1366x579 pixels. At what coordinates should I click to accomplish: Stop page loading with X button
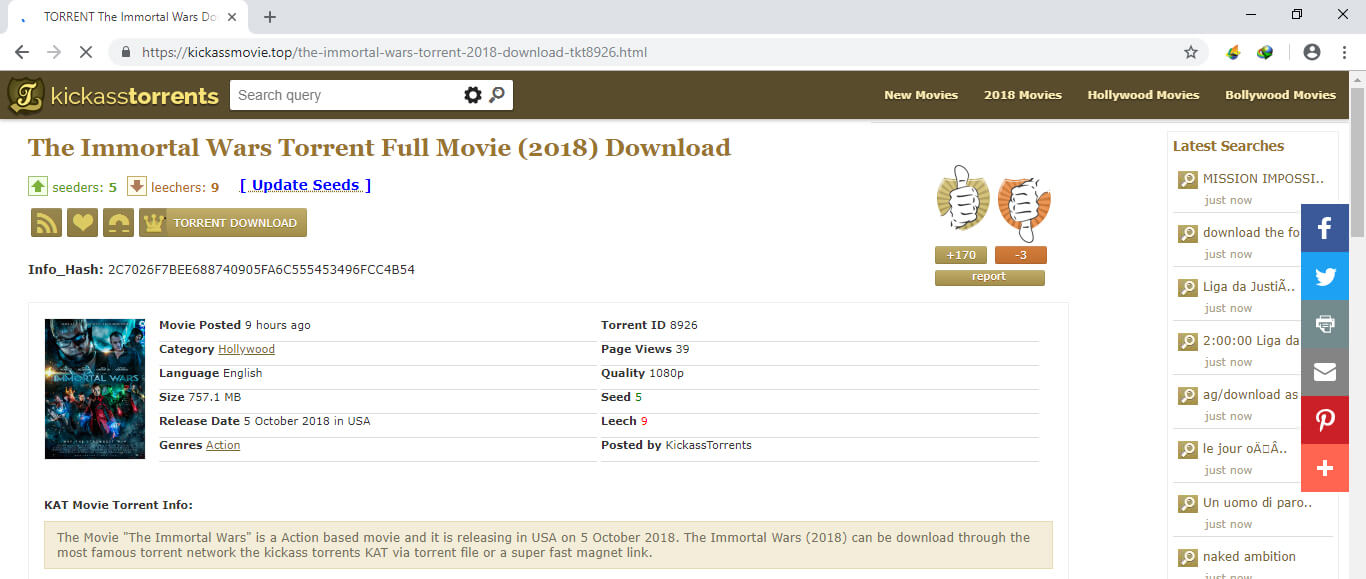[87, 52]
